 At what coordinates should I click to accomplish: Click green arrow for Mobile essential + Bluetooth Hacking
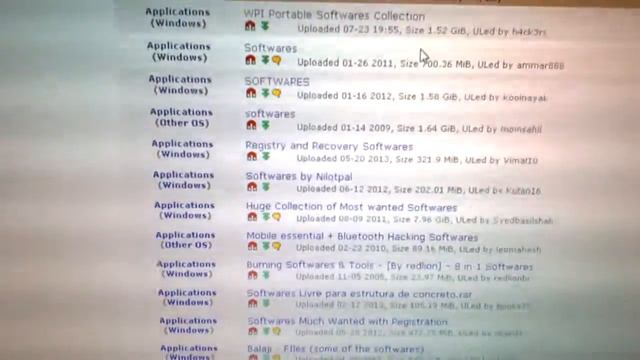[x=266, y=246]
